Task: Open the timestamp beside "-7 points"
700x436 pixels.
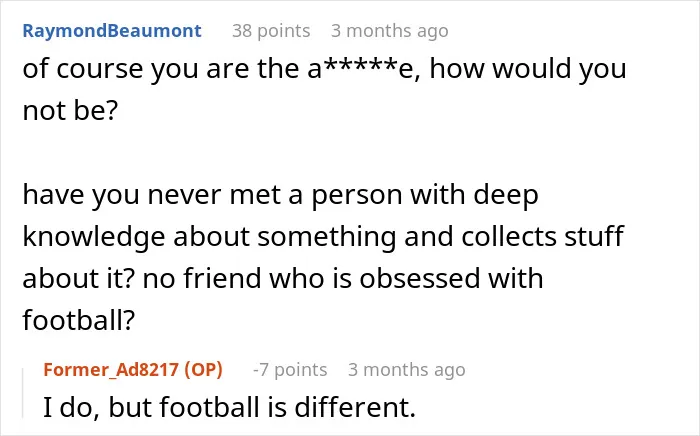Action: [407, 370]
